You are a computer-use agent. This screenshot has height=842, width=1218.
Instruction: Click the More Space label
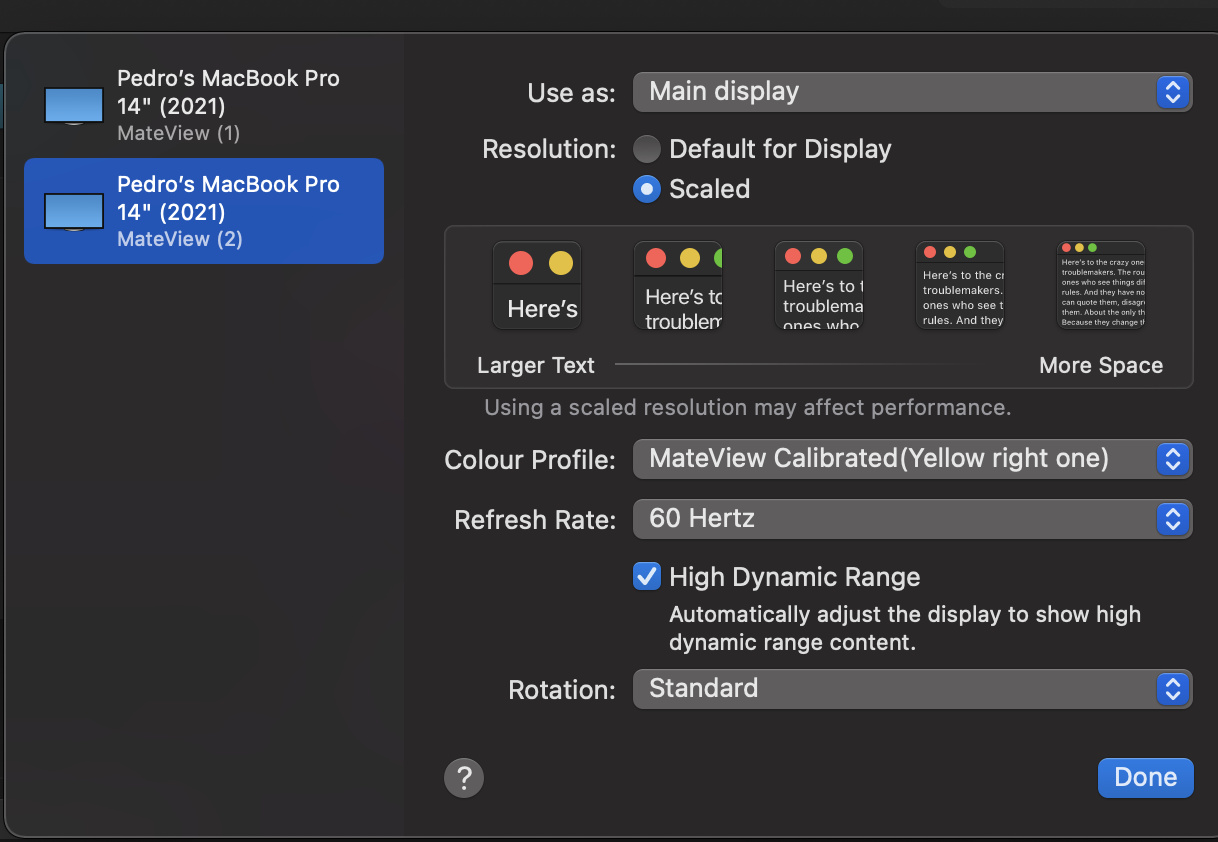(1101, 366)
